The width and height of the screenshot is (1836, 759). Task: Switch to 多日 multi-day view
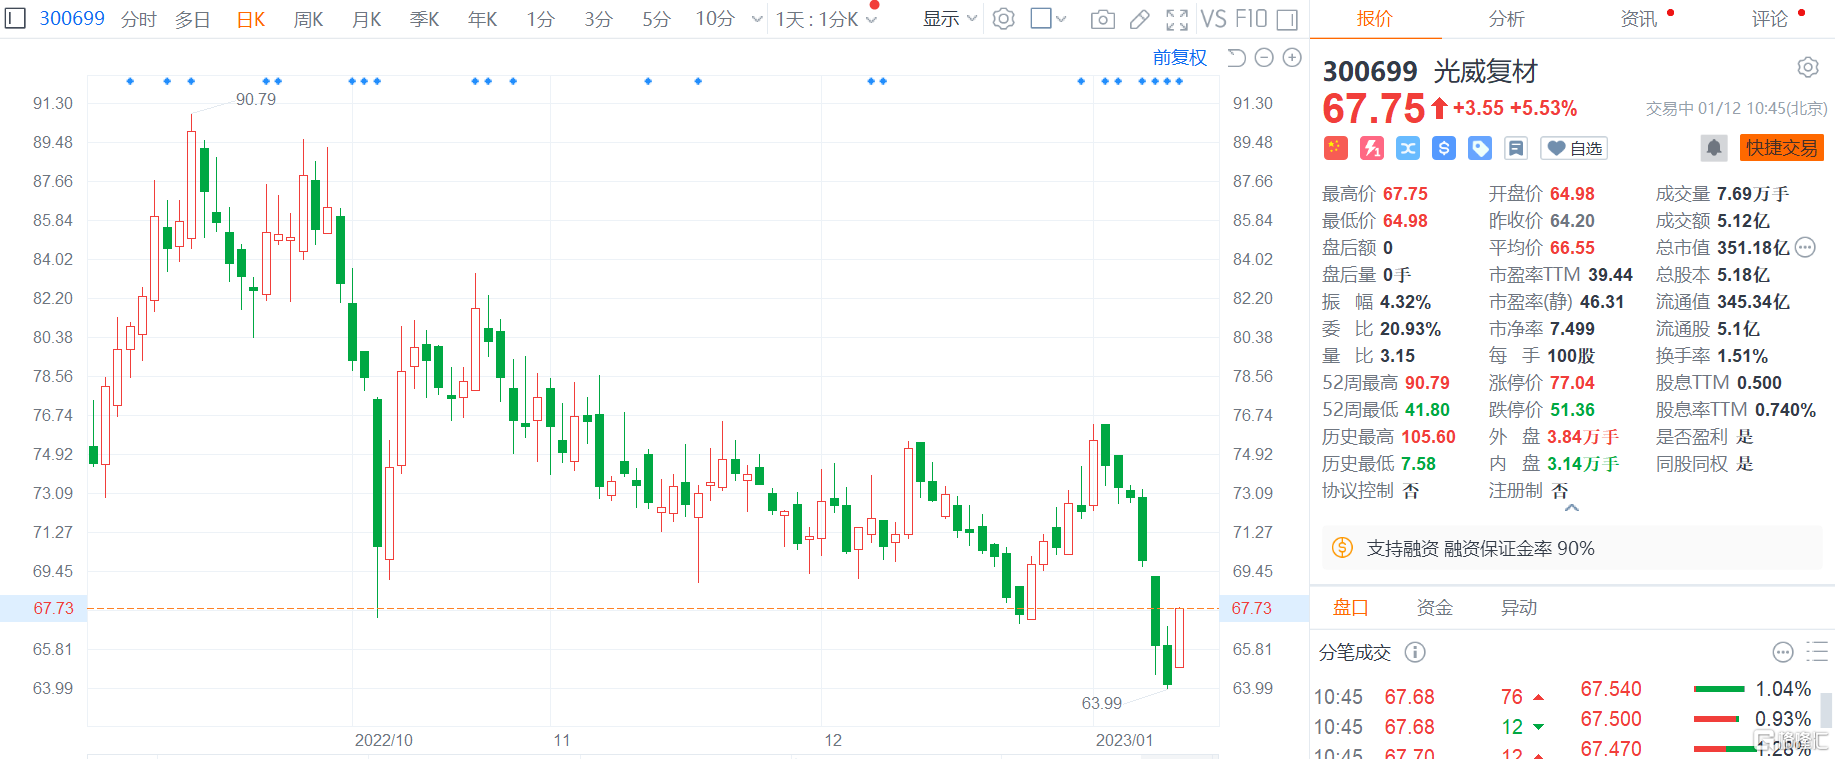(x=192, y=19)
